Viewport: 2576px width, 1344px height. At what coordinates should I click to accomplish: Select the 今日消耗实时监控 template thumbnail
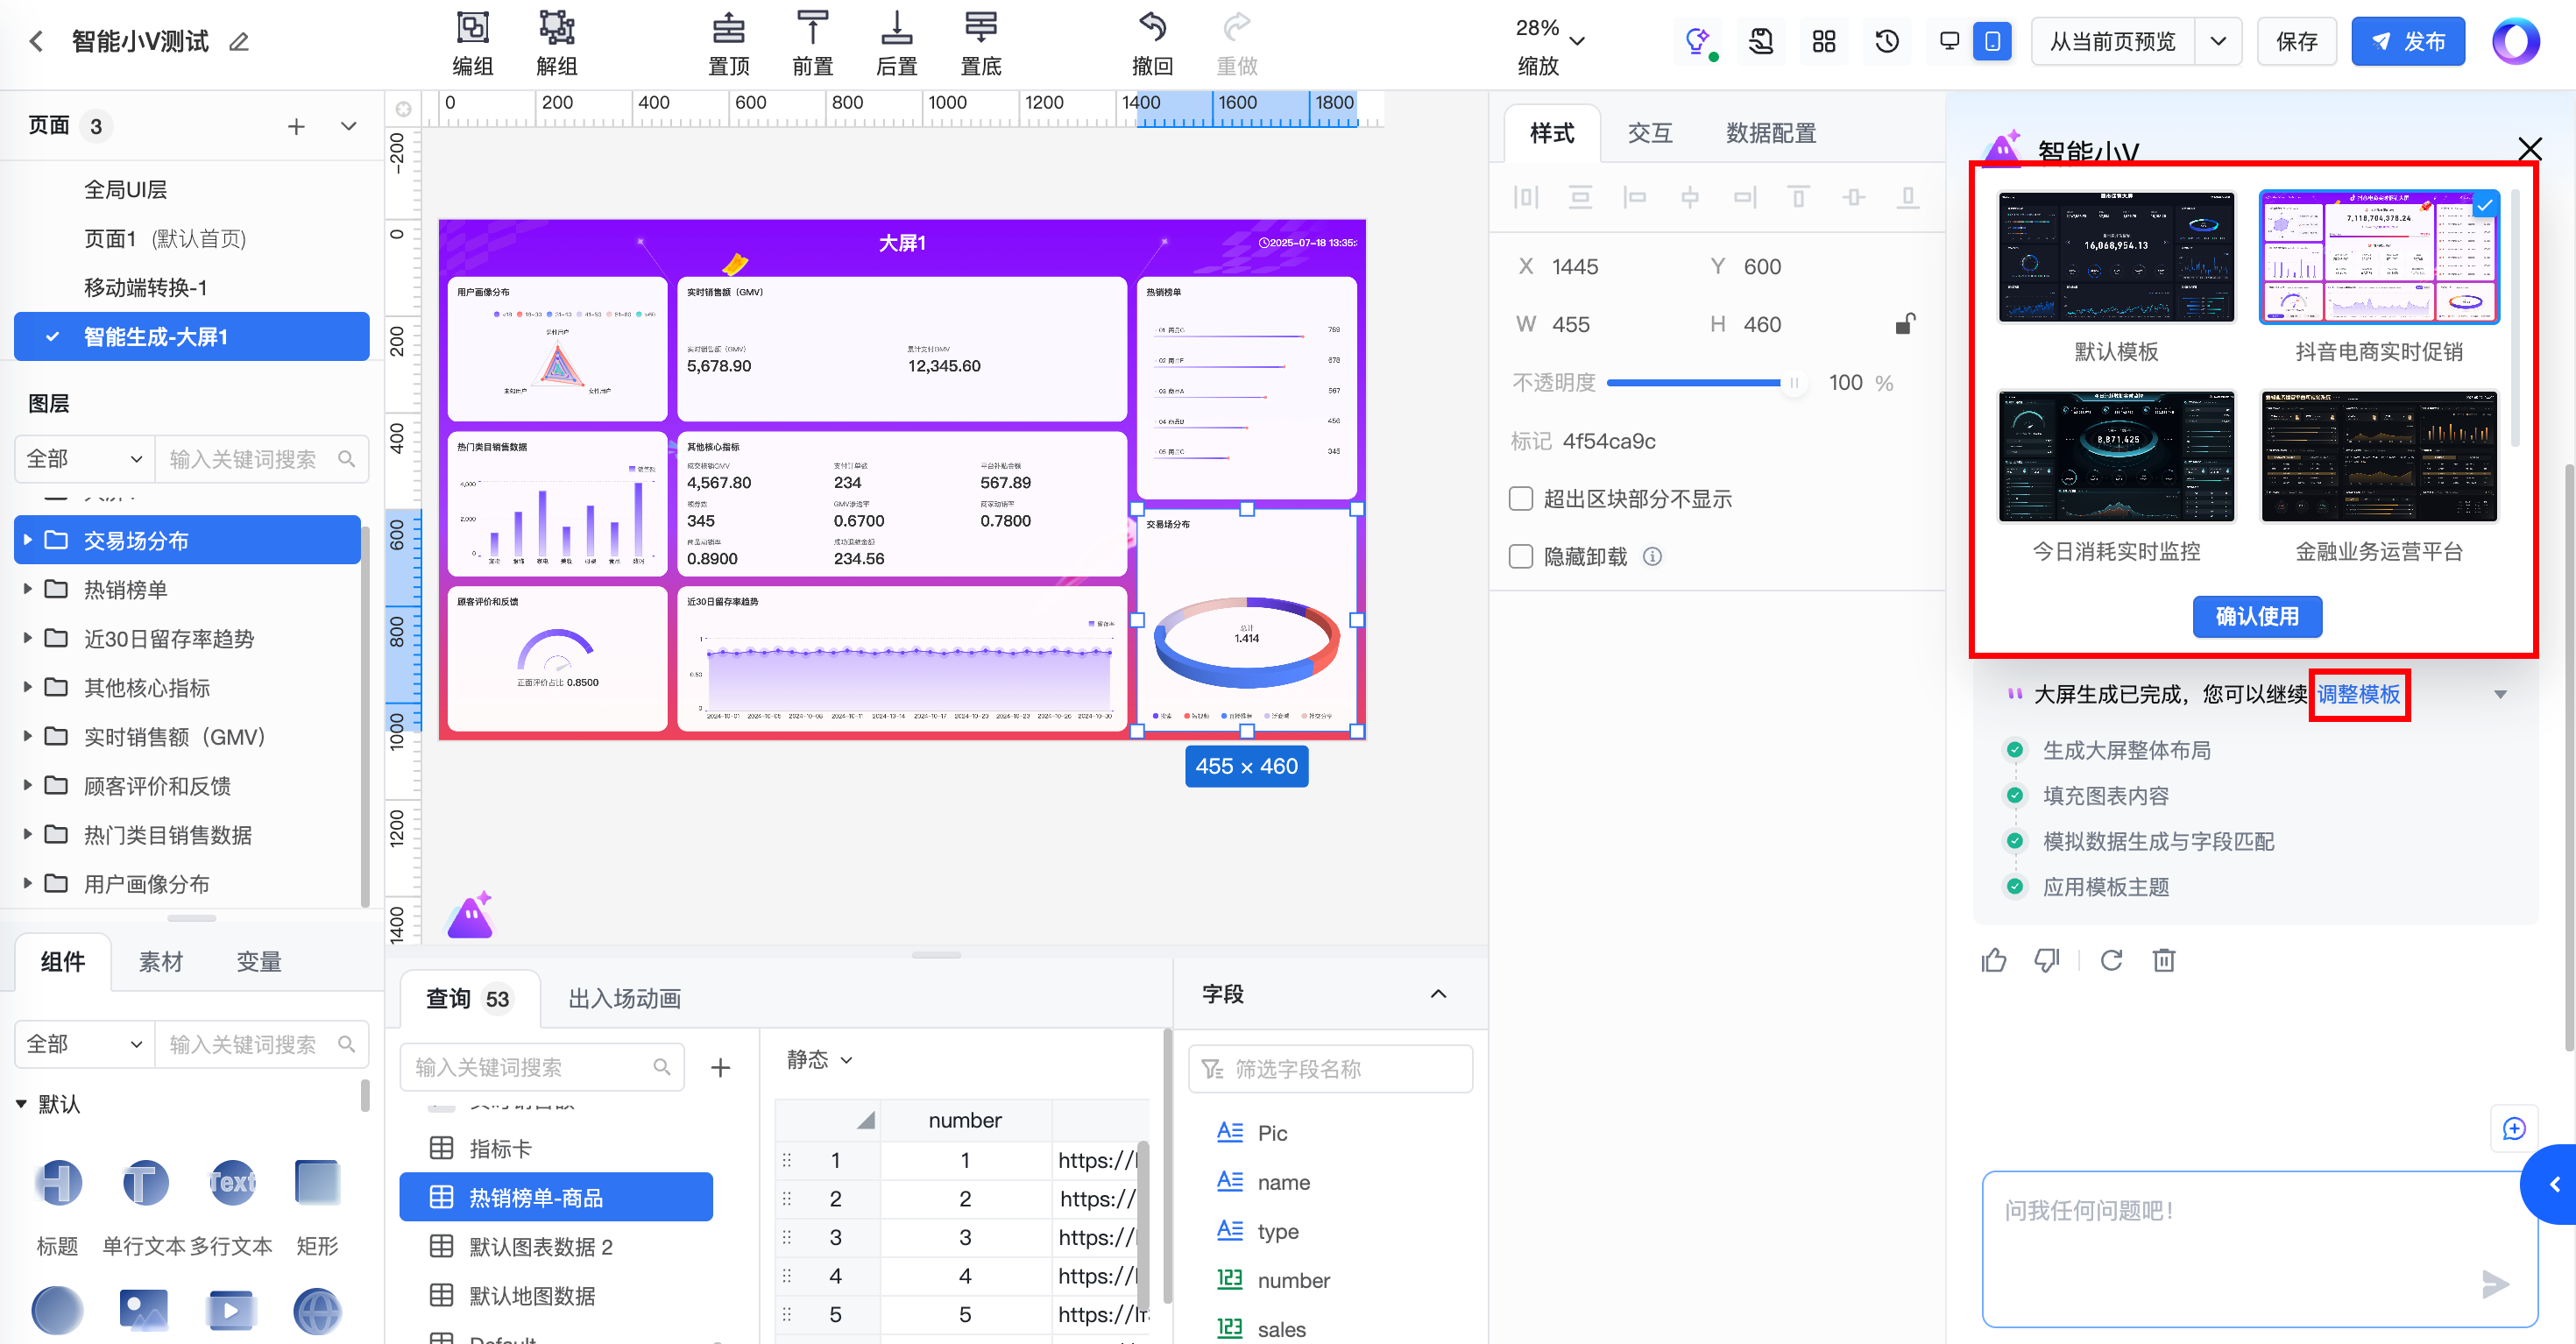[2116, 457]
